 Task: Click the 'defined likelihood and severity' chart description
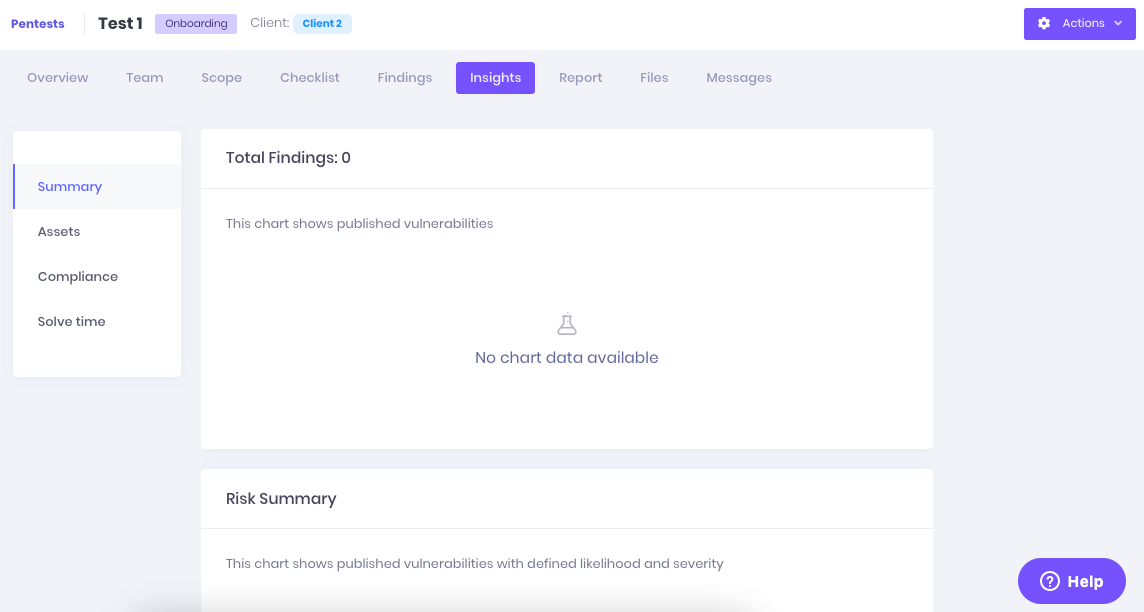(475, 564)
